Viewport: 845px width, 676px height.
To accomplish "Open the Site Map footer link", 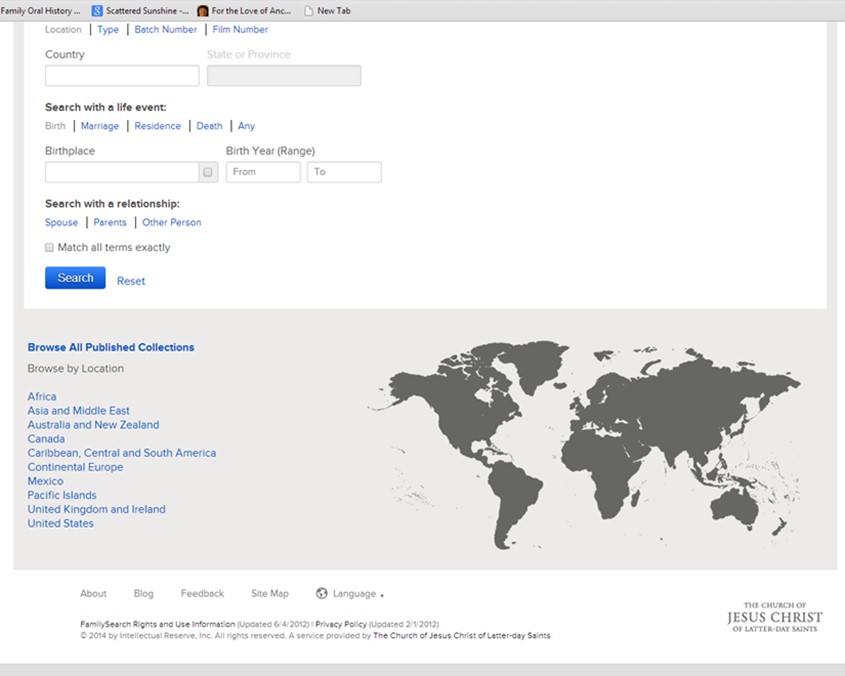I will (269, 594).
